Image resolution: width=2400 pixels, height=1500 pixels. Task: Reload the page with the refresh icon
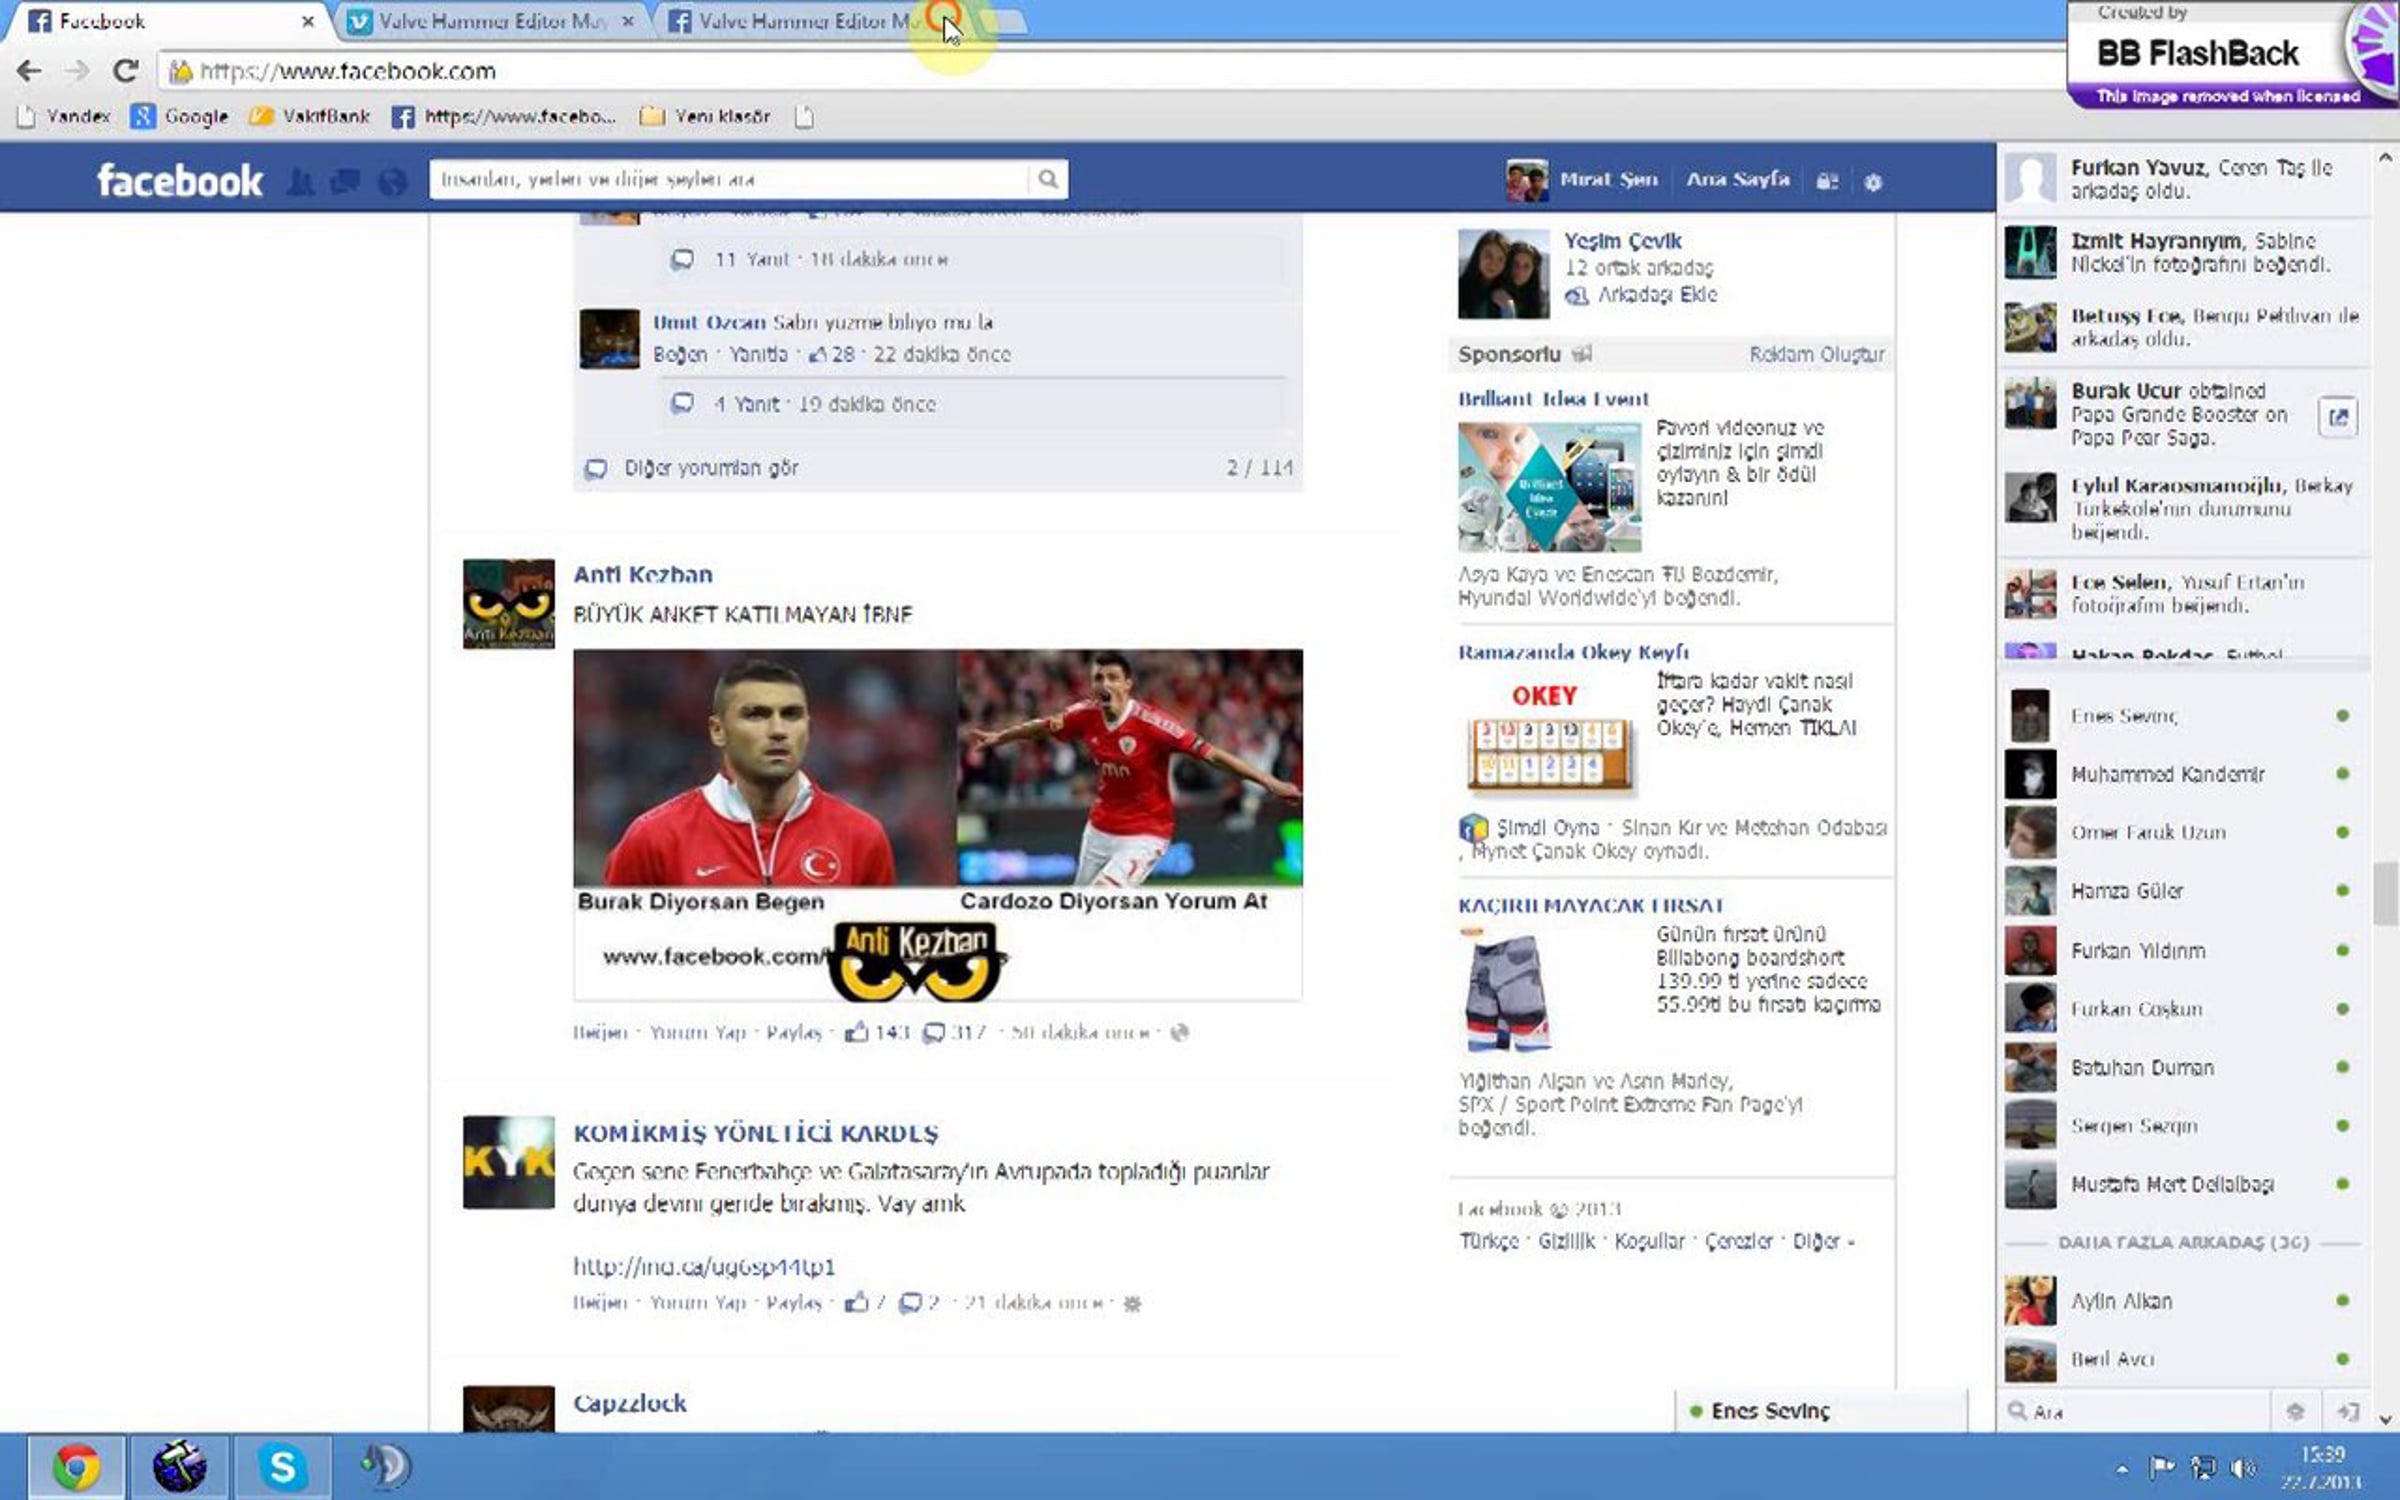(125, 71)
